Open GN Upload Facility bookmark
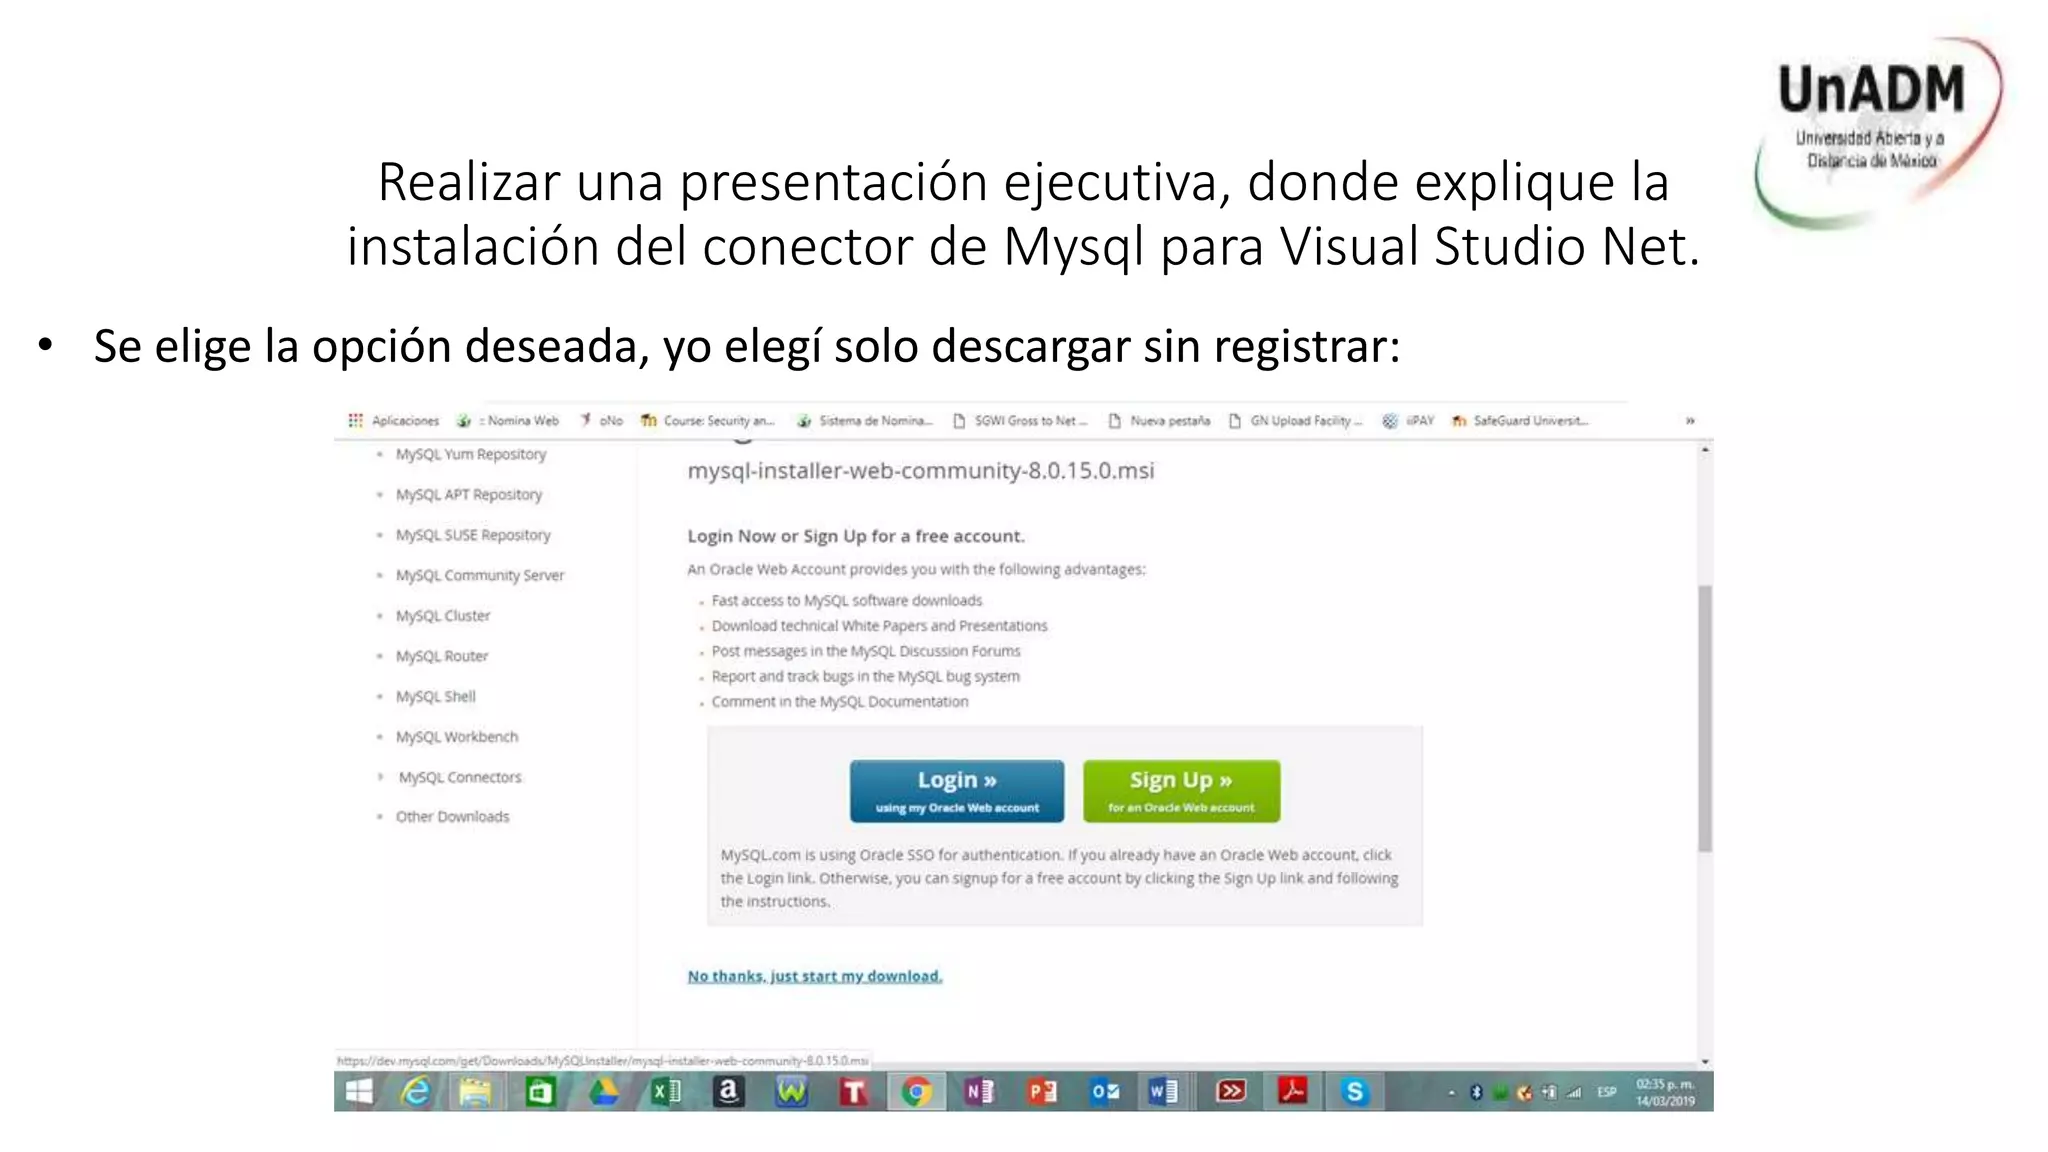2048x1152 pixels. 1295,421
